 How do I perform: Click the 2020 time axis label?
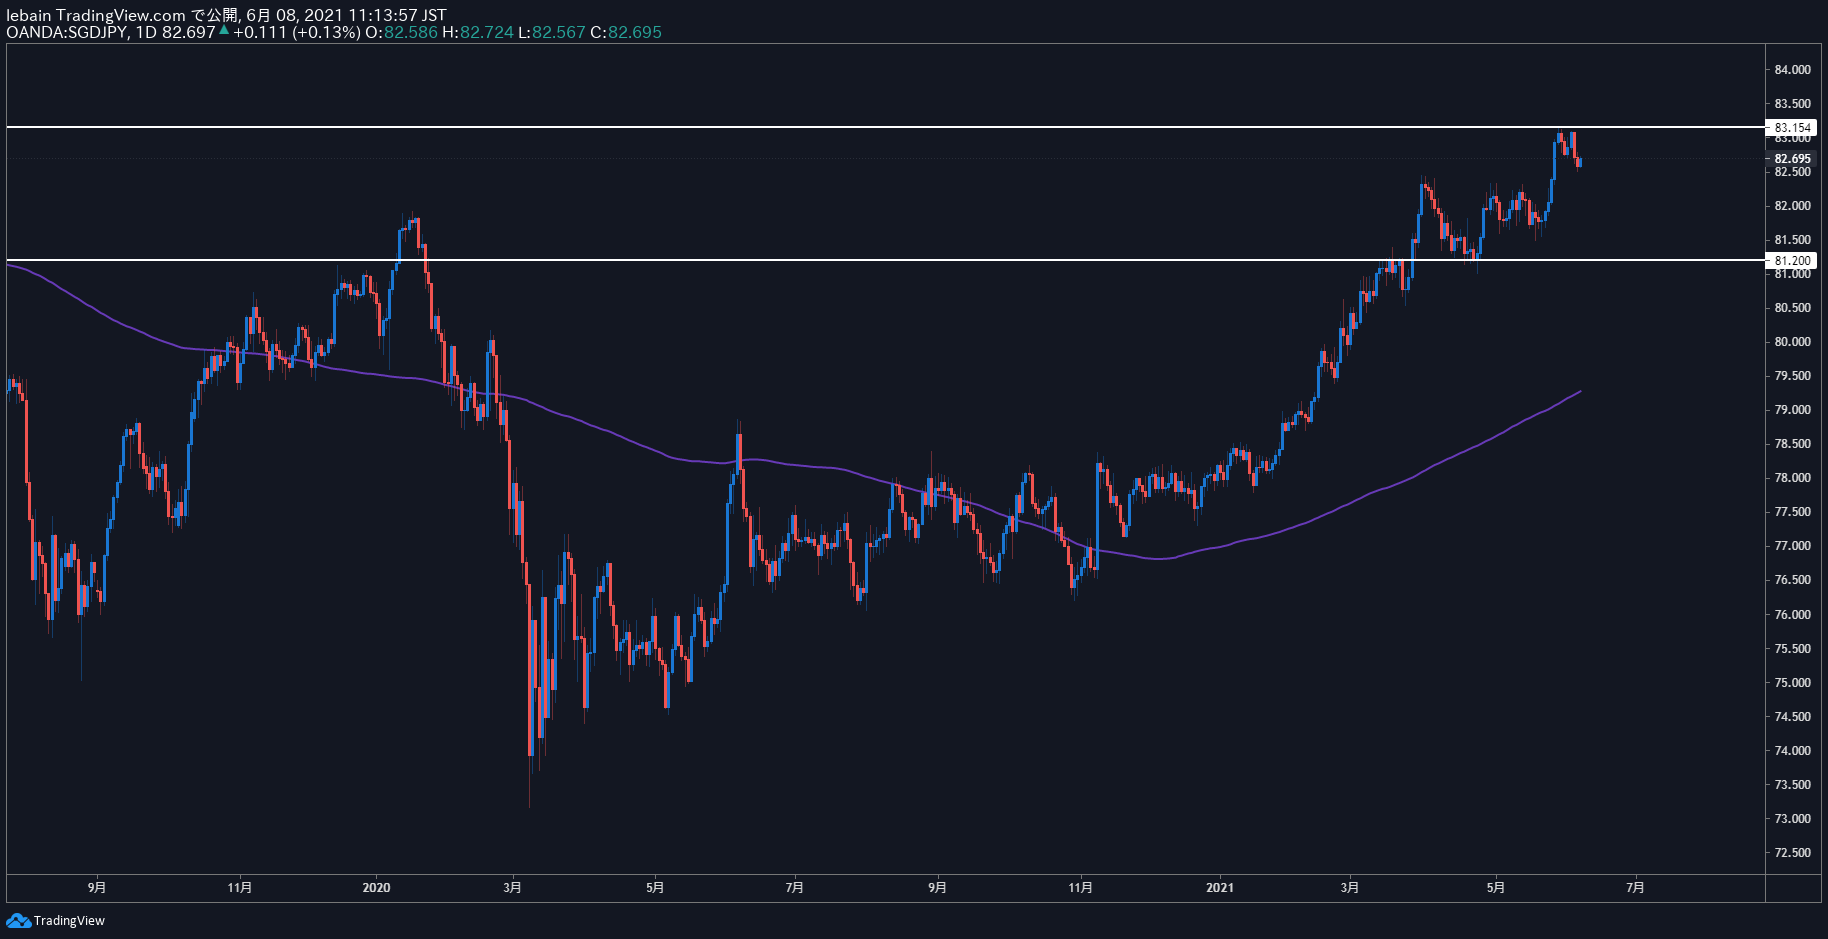tap(376, 887)
